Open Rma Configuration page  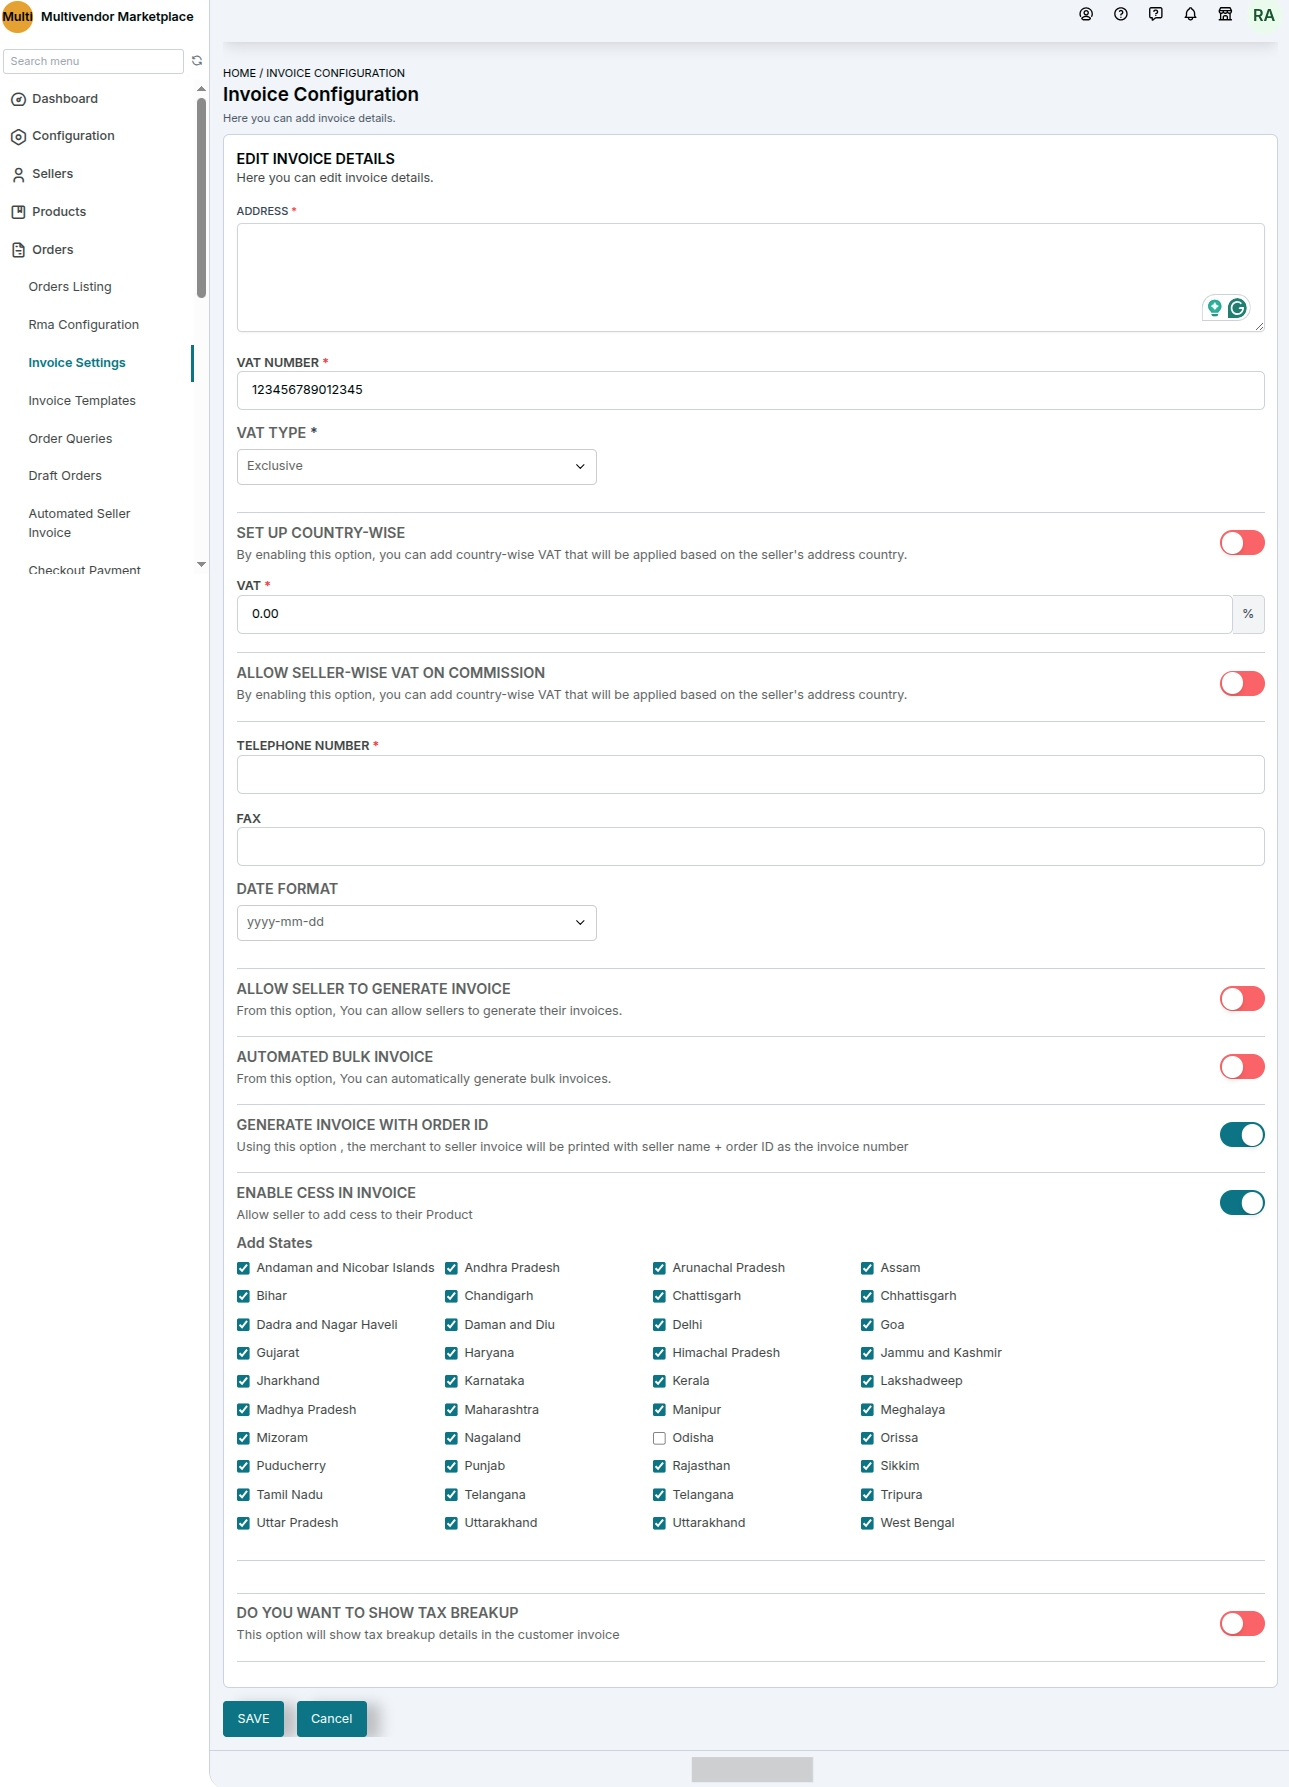84,325
